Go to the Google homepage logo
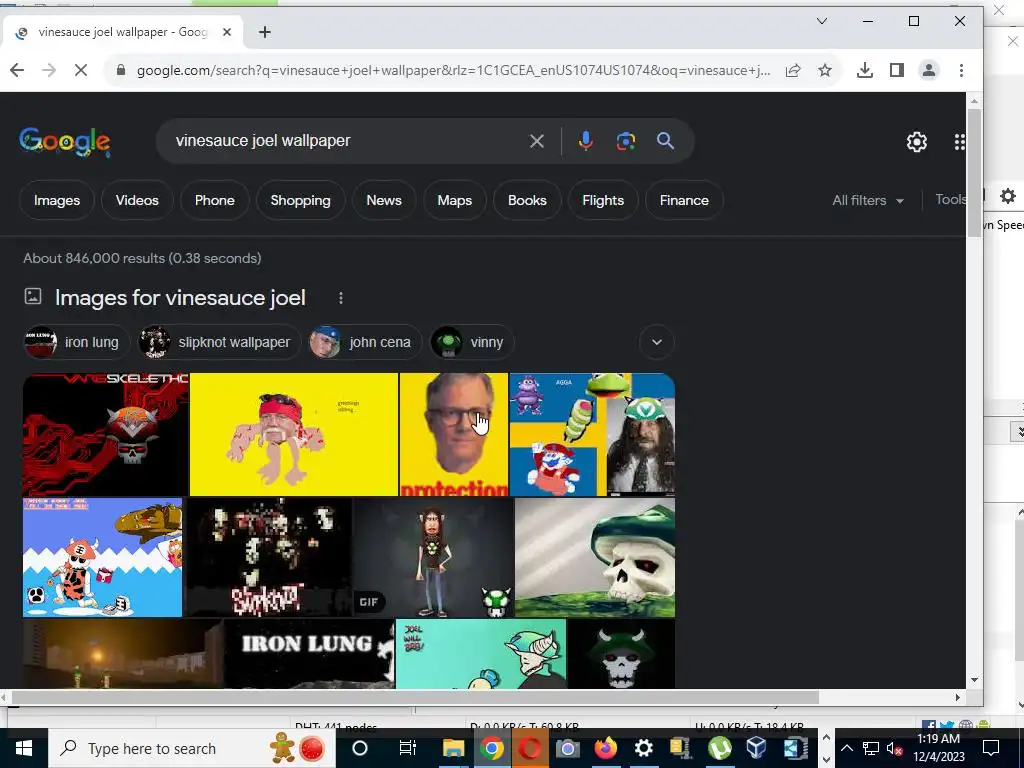This screenshot has height=768, width=1024. pyautogui.click(x=65, y=142)
